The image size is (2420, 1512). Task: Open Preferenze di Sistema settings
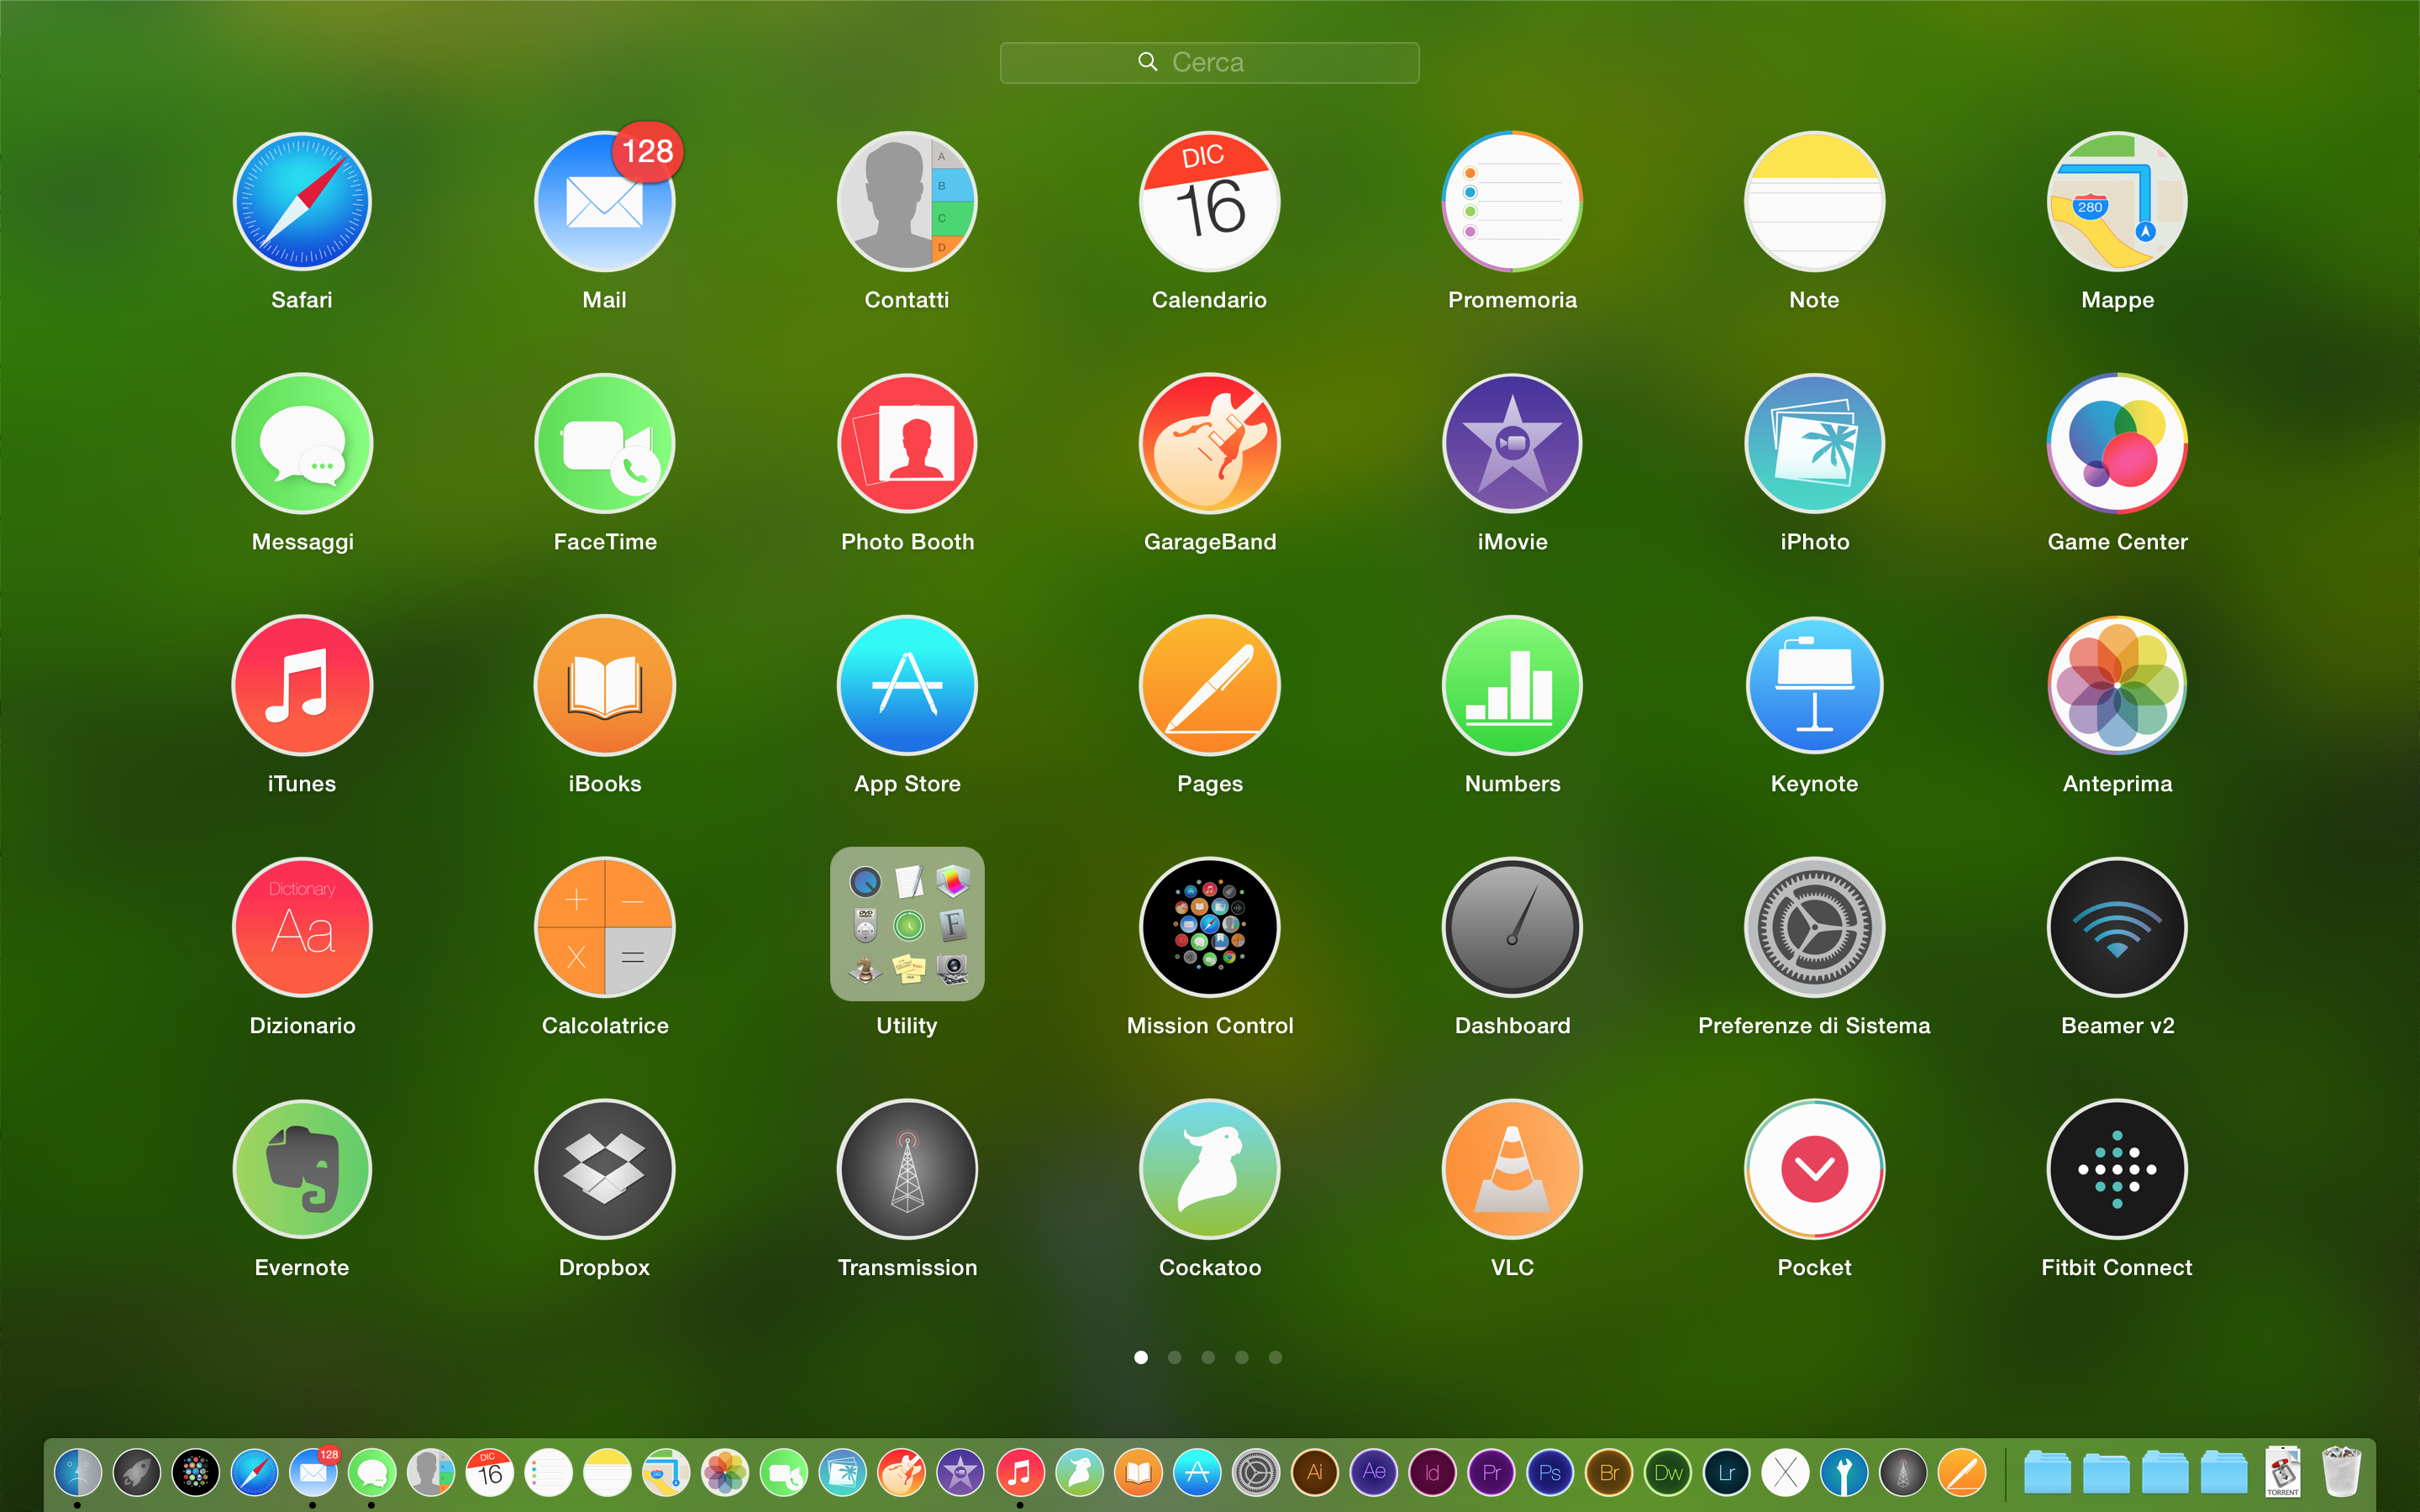pyautogui.click(x=1813, y=927)
